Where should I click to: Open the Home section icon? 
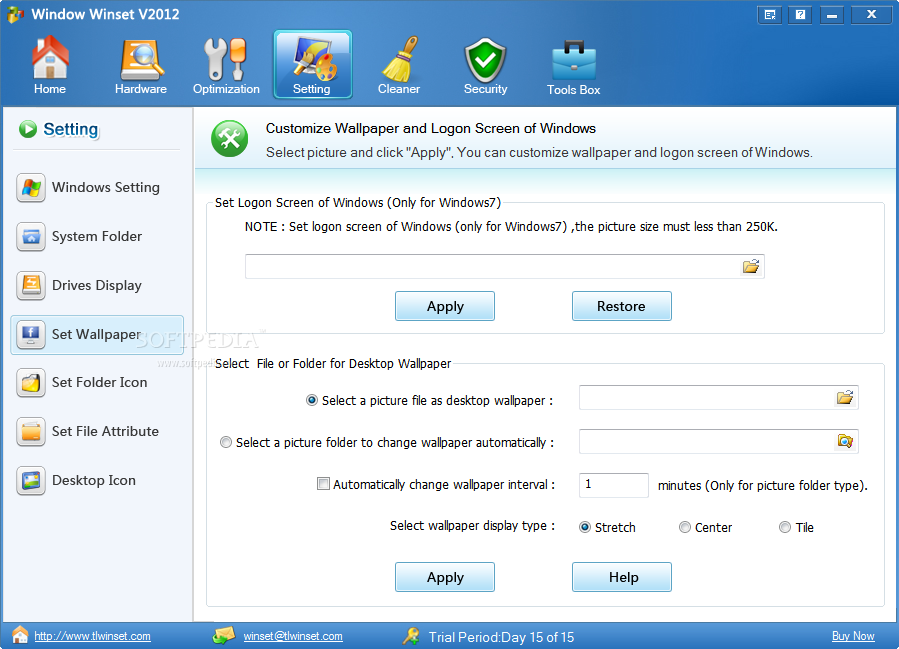(50, 57)
